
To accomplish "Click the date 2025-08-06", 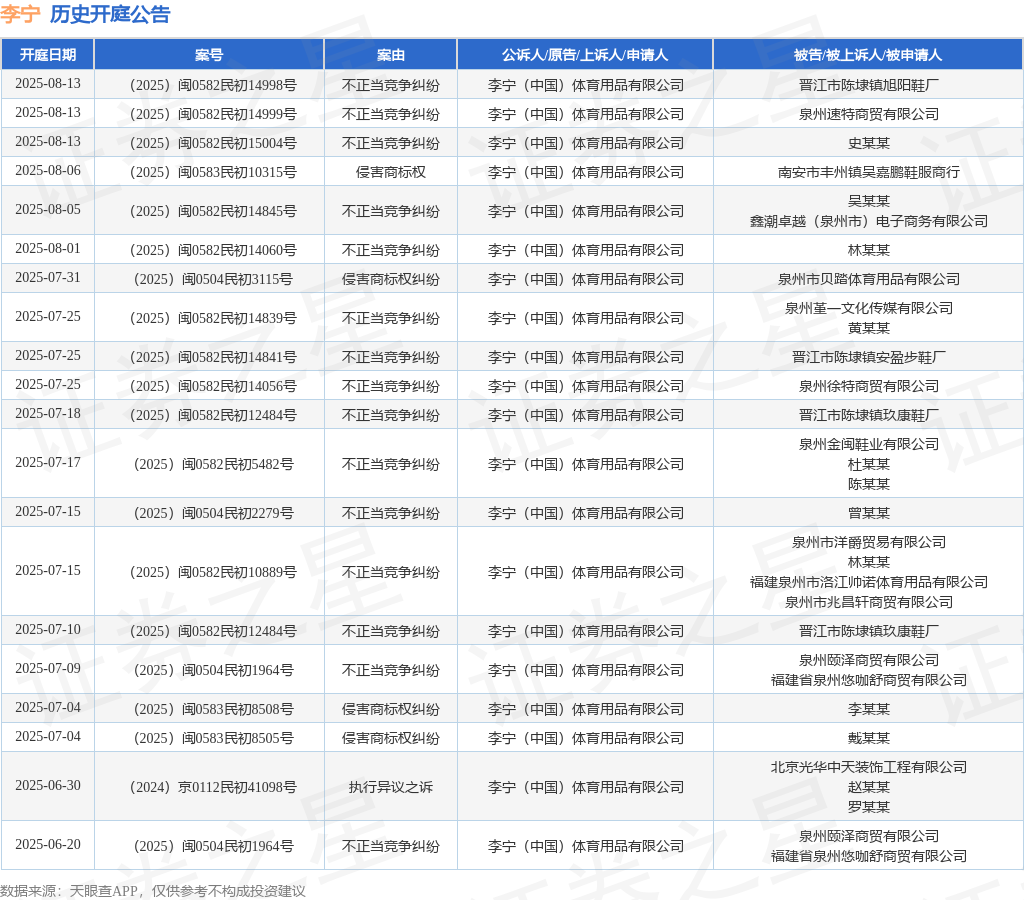I will (48, 170).
